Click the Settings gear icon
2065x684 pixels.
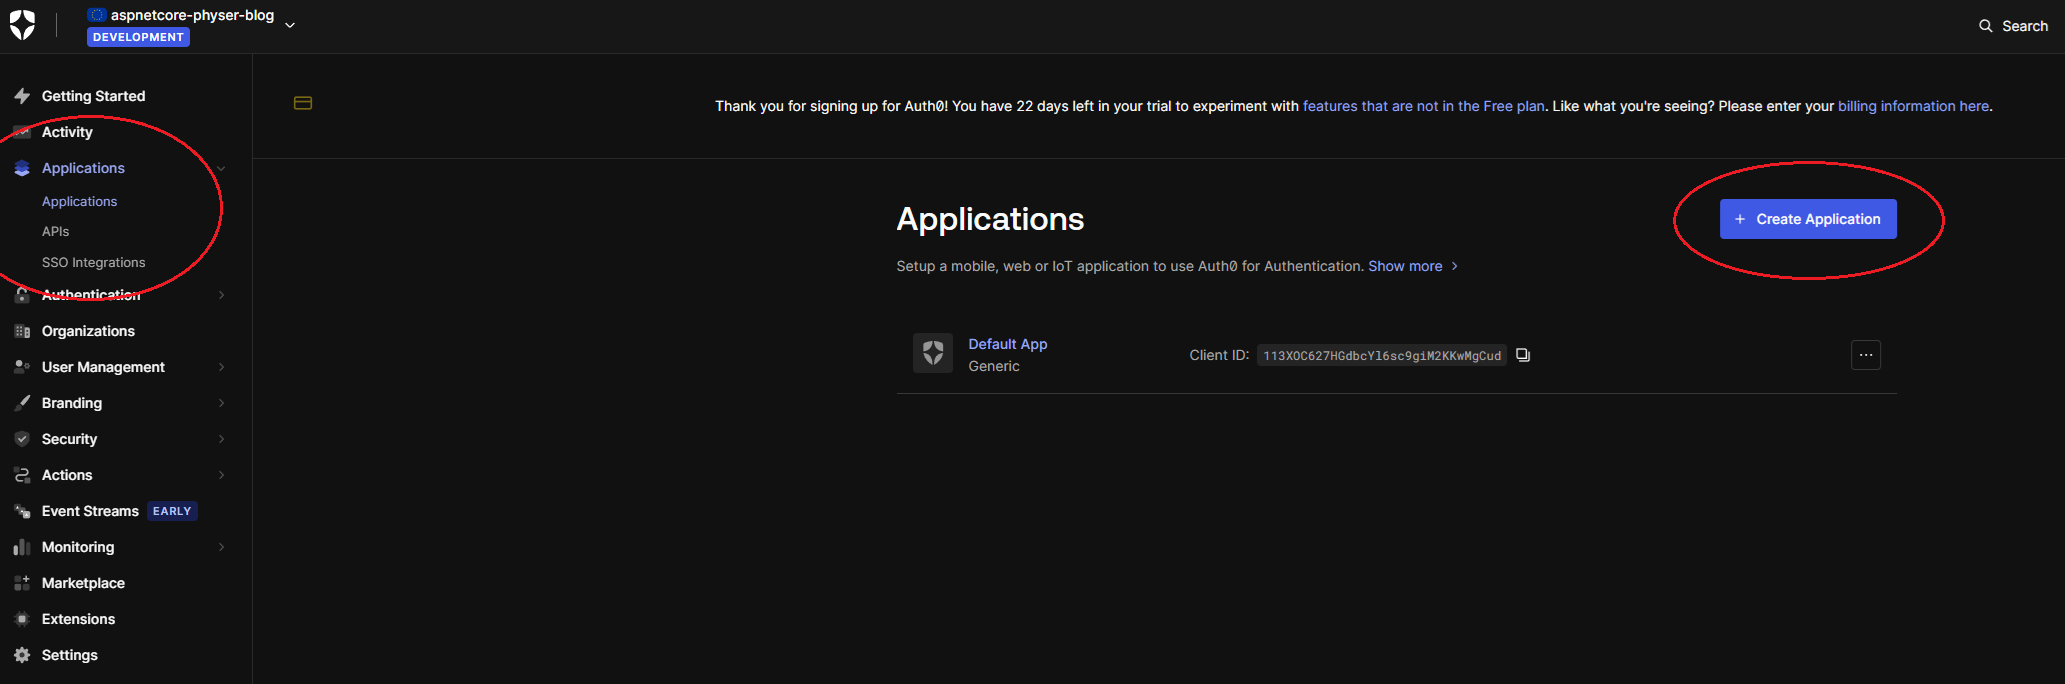click(x=22, y=655)
